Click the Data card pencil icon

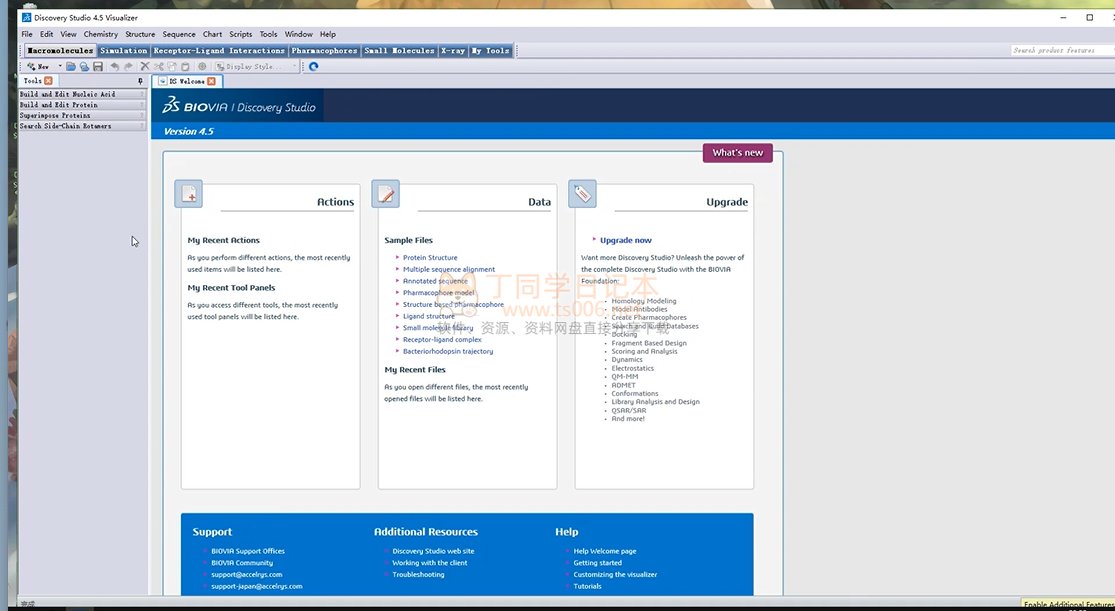point(385,194)
